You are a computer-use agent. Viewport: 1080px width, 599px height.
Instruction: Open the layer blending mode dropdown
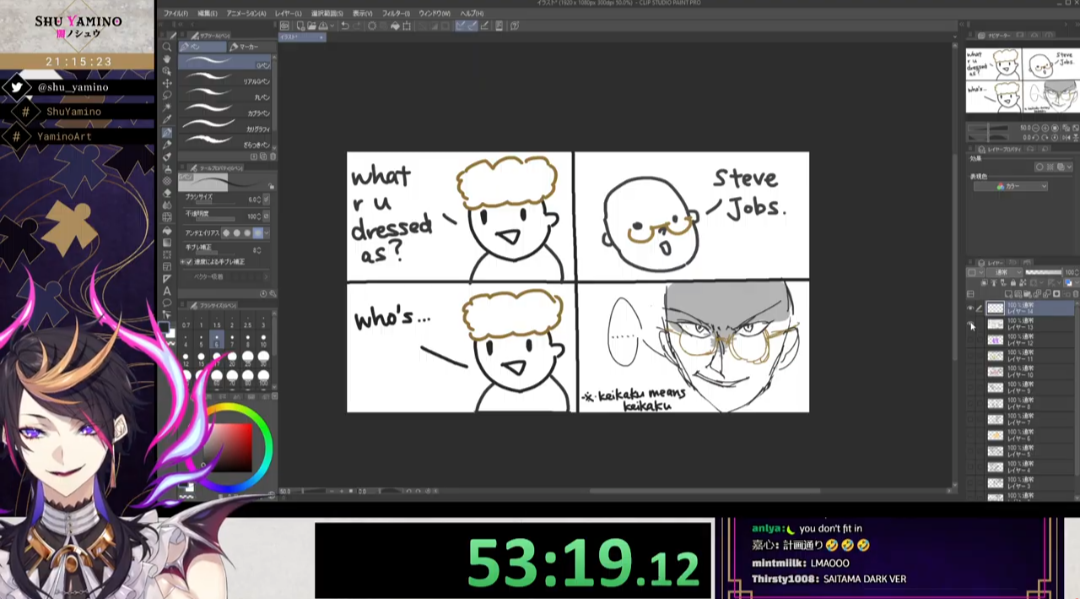click(1005, 273)
